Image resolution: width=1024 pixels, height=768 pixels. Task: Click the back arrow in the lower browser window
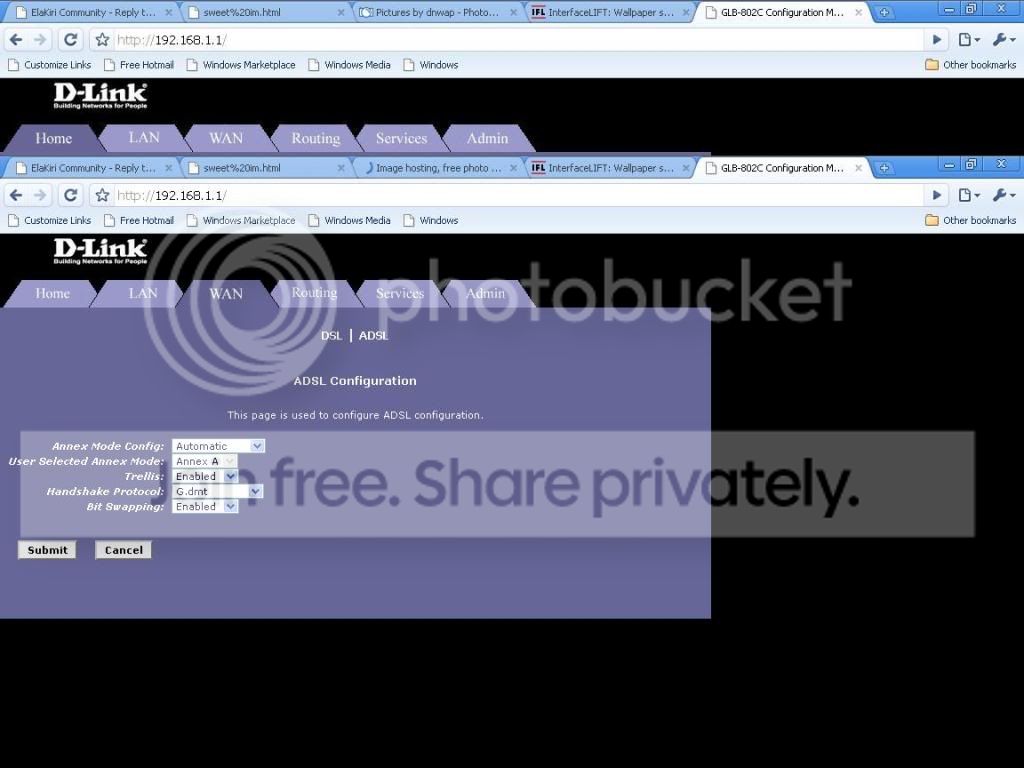(x=16, y=195)
